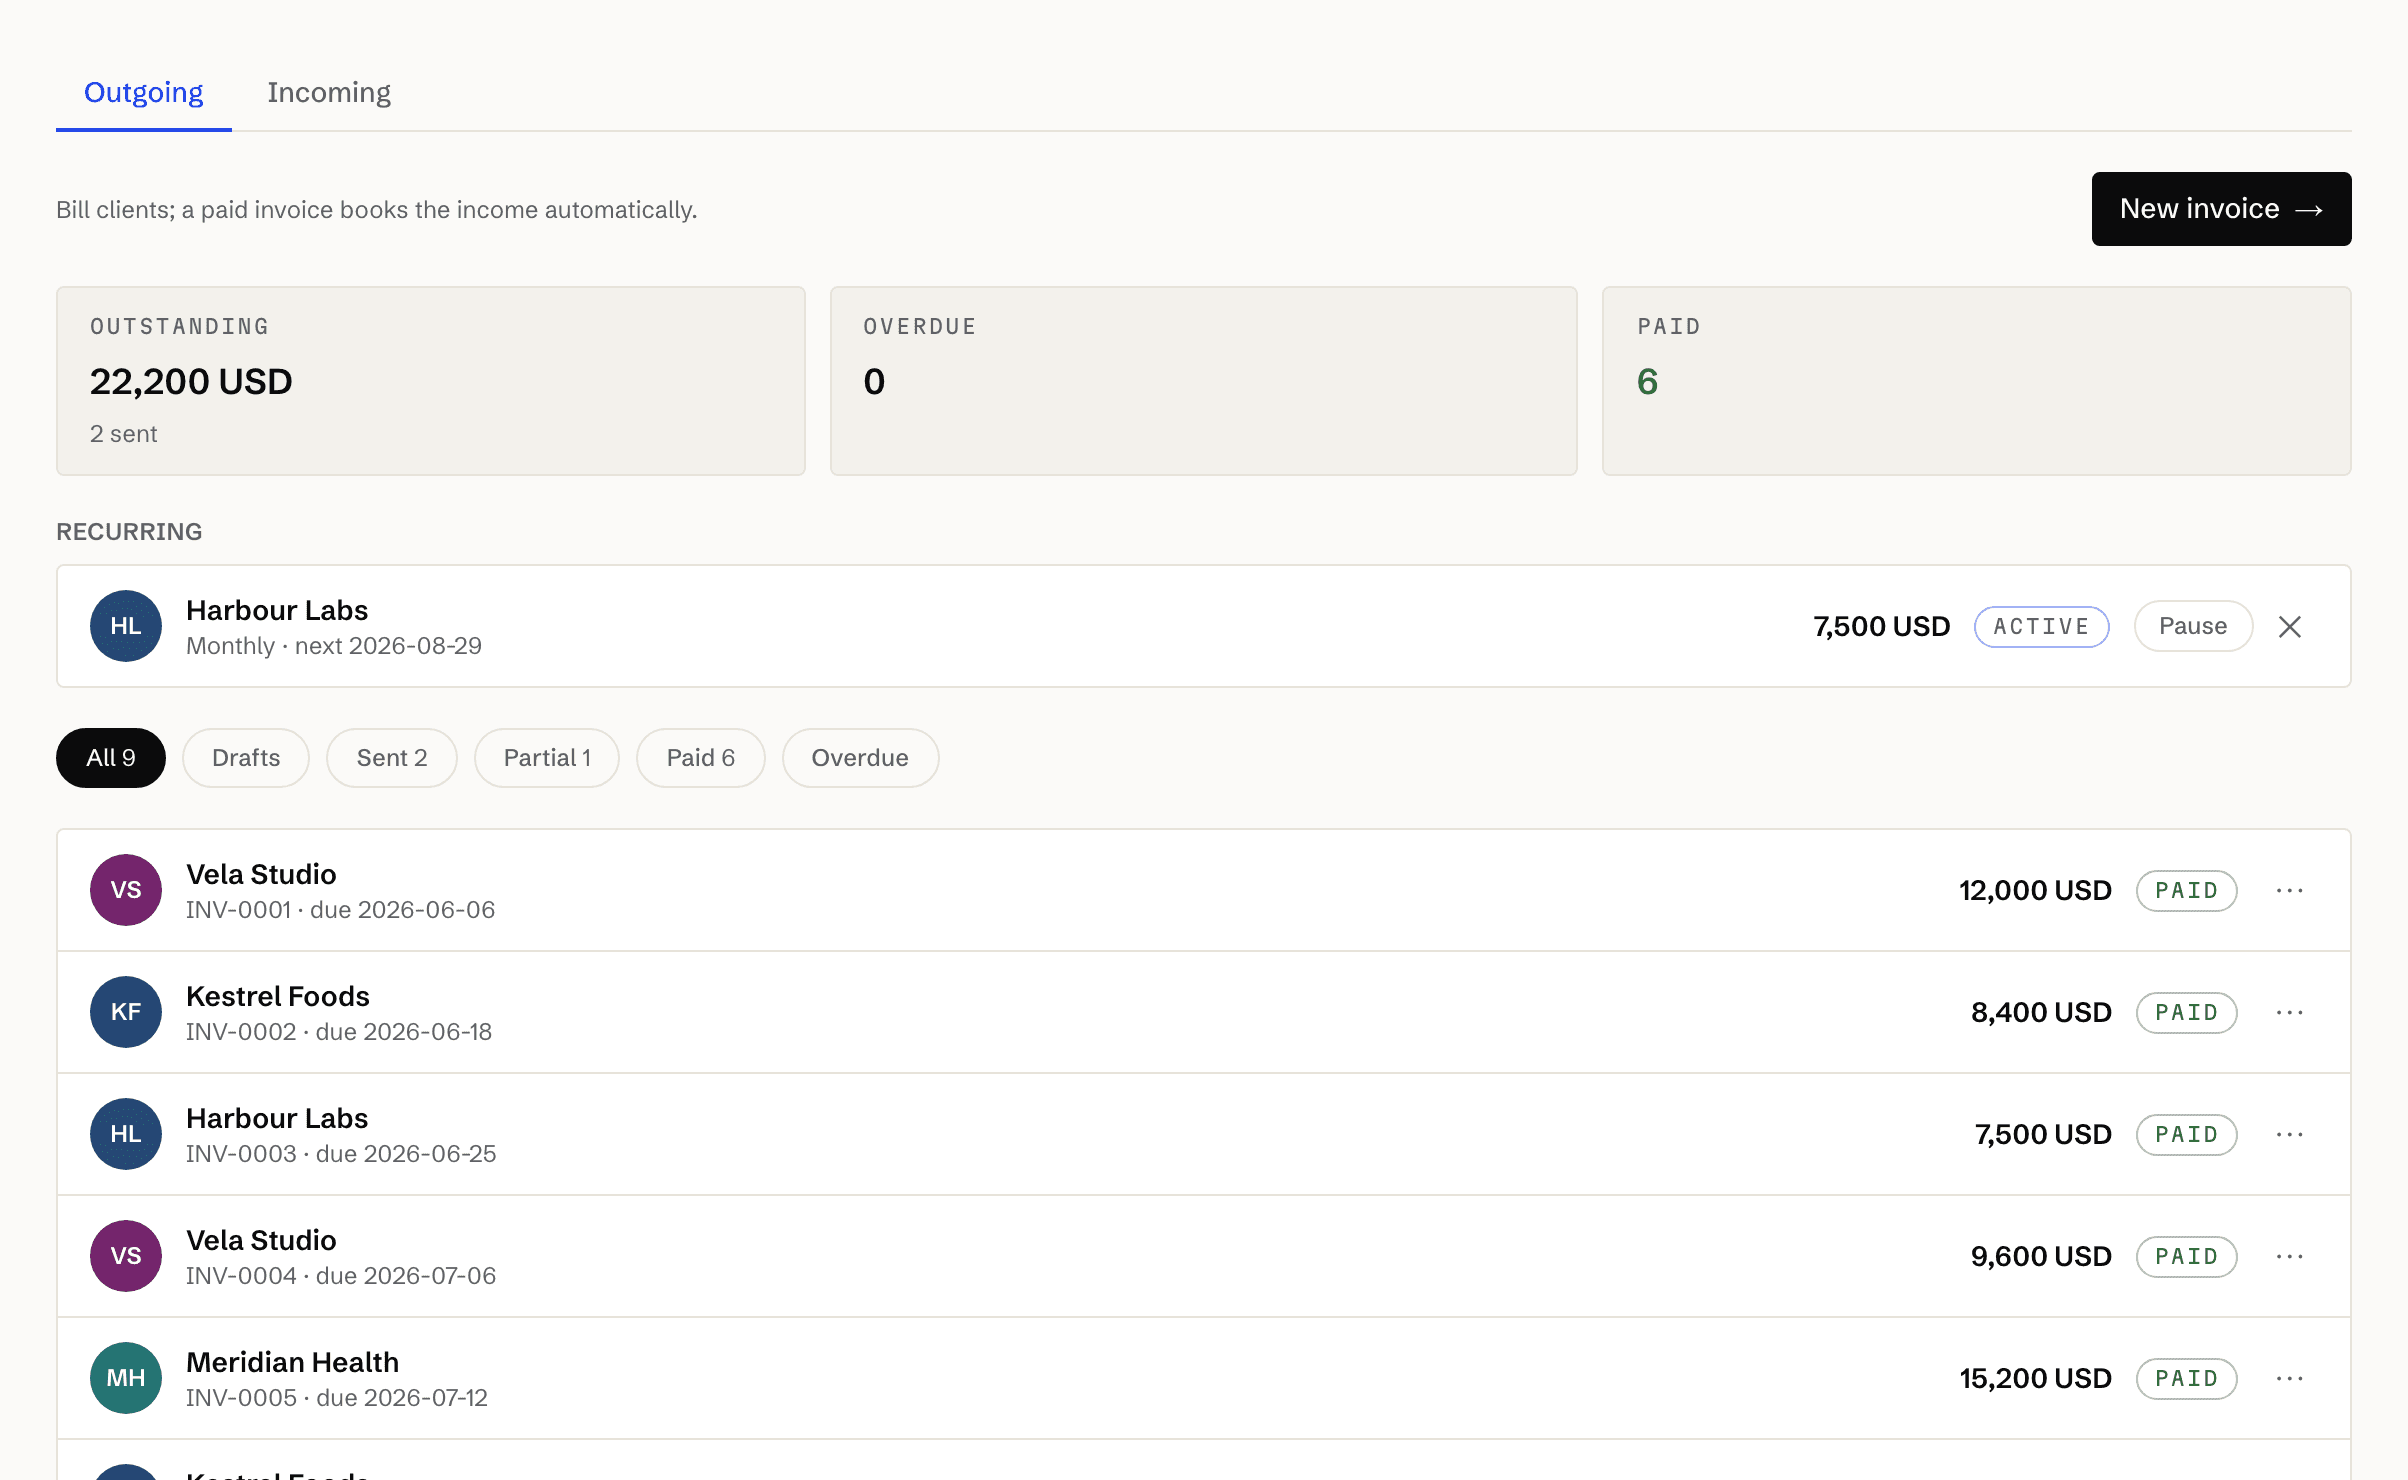Remove the Harbour Labs recurring invoice
This screenshot has width=2408, height=1480.
click(2290, 626)
